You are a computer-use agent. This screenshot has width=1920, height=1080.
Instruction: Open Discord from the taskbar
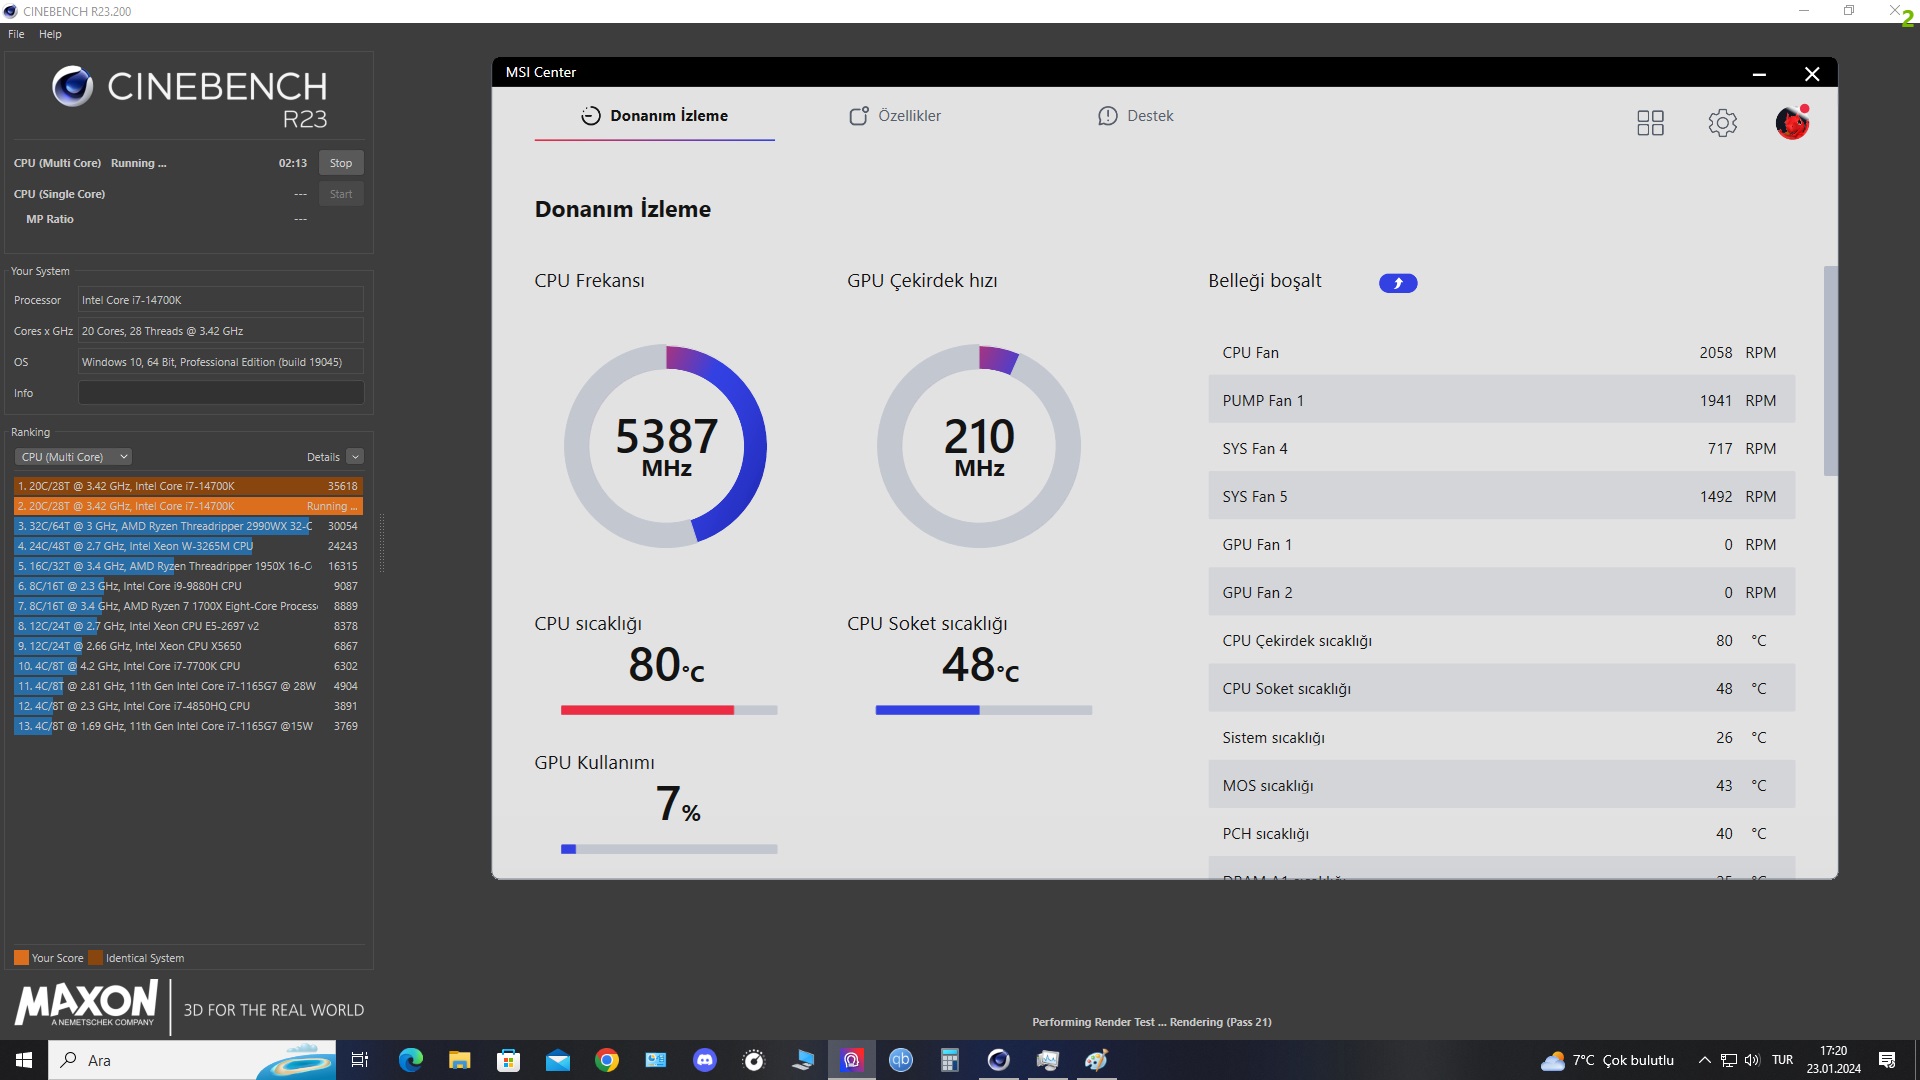705,1060
